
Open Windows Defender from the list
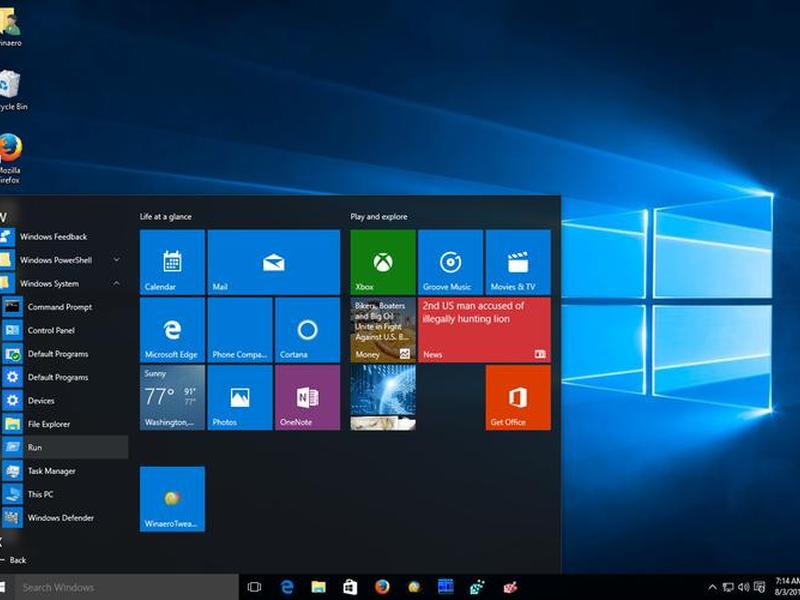tap(64, 517)
